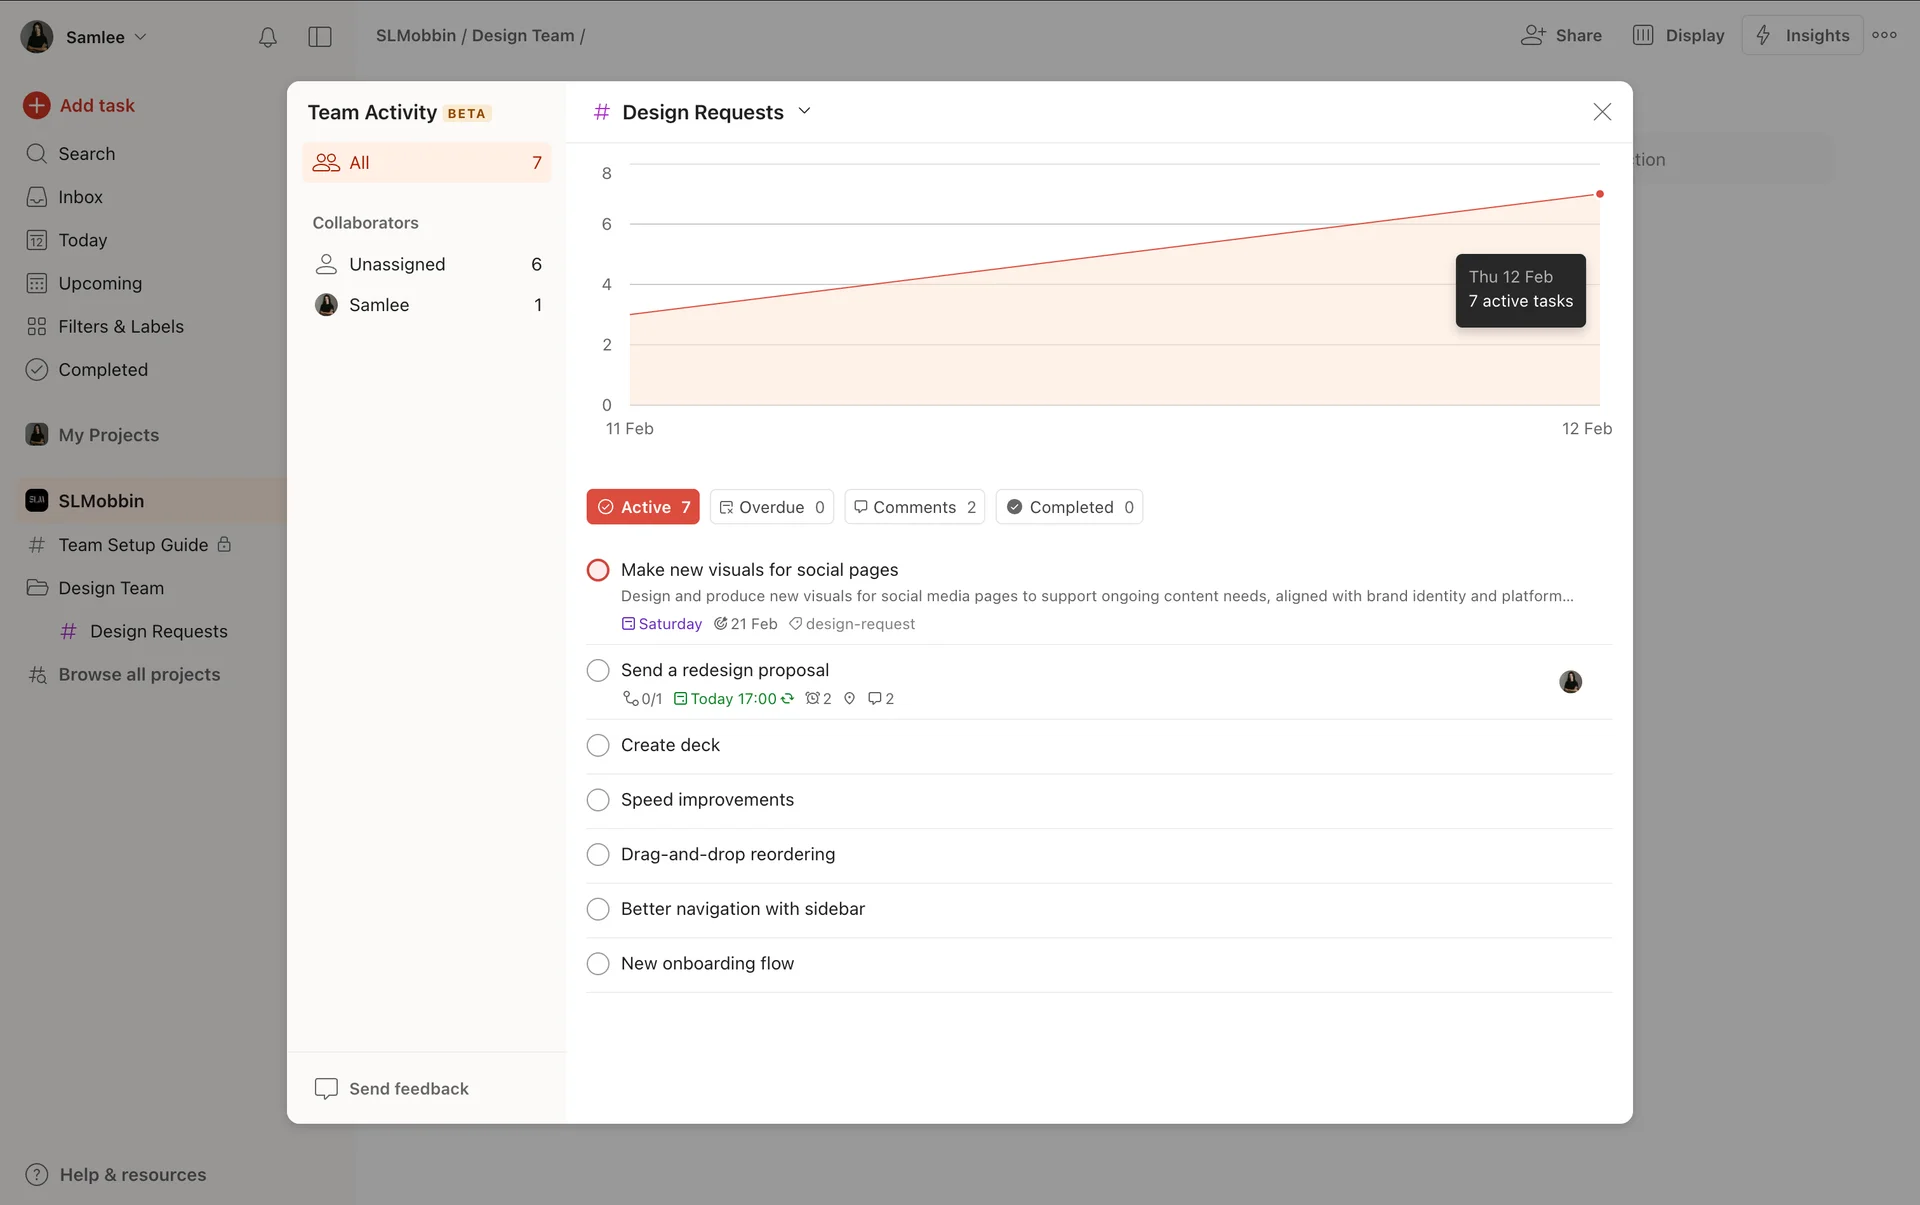Switch to the Overdue tab
This screenshot has width=1920, height=1205.
click(771, 507)
